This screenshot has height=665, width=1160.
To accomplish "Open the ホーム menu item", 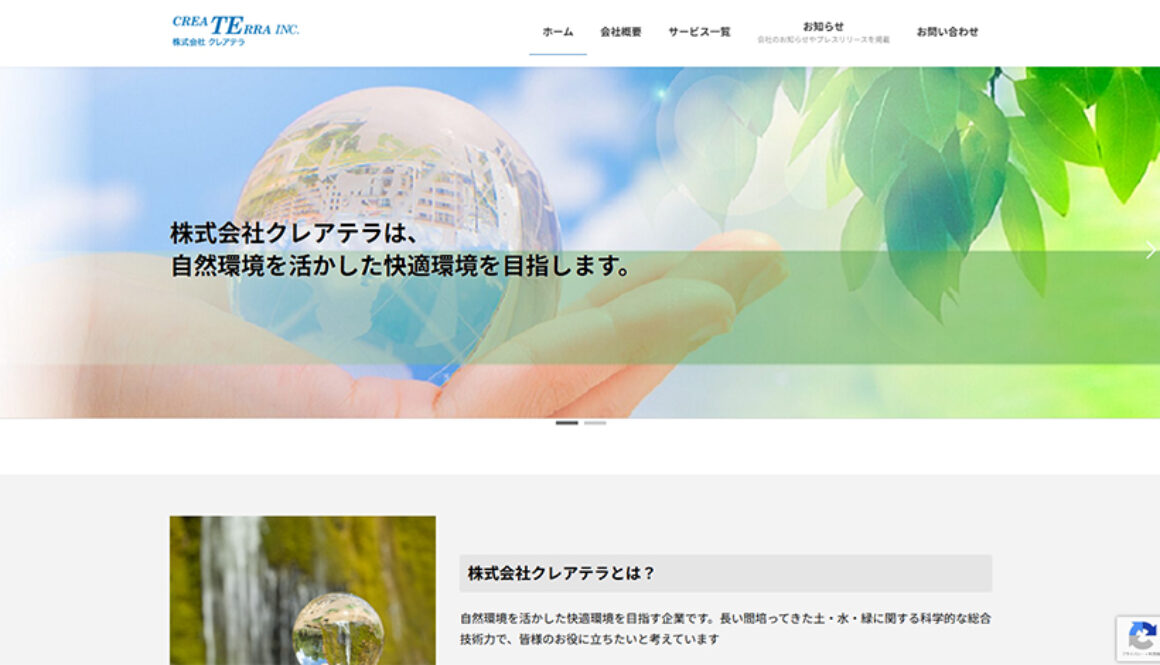I will pyautogui.click(x=557, y=32).
